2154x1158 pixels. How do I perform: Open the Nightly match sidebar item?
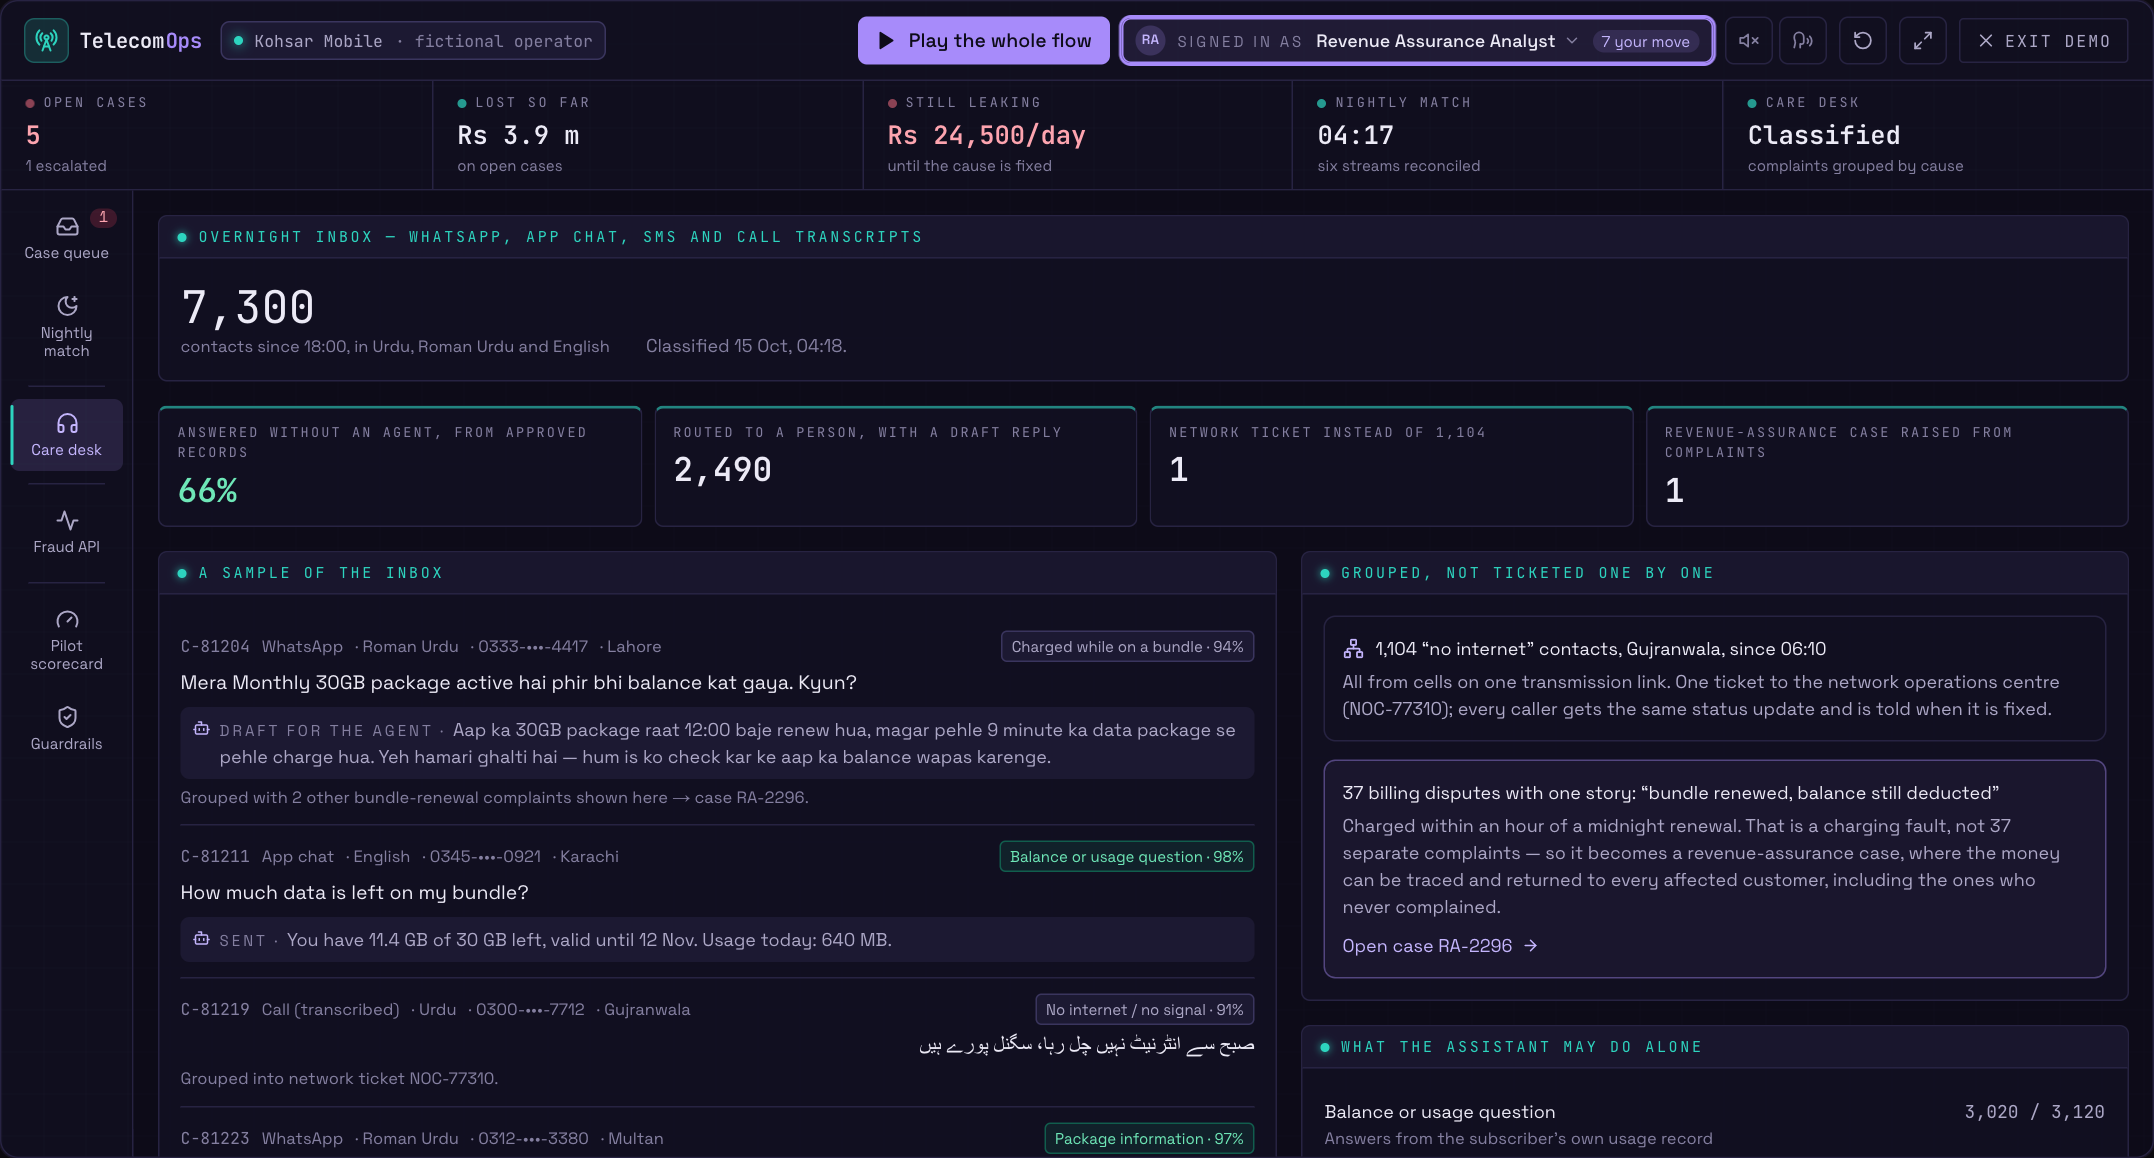[66, 326]
